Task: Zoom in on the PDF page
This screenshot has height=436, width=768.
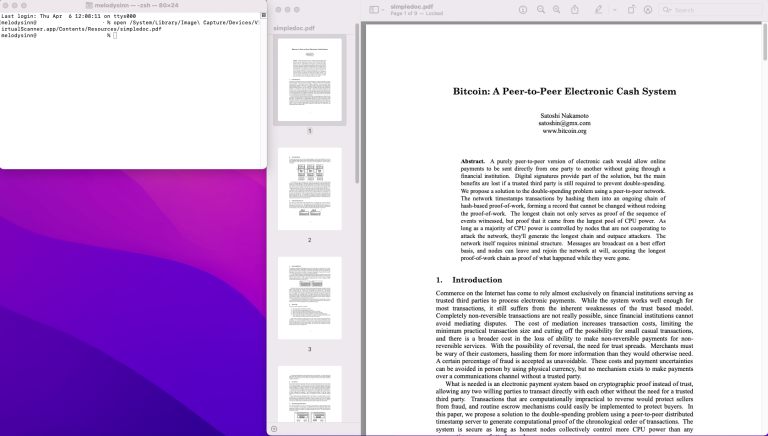Action: (x=557, y=10)
